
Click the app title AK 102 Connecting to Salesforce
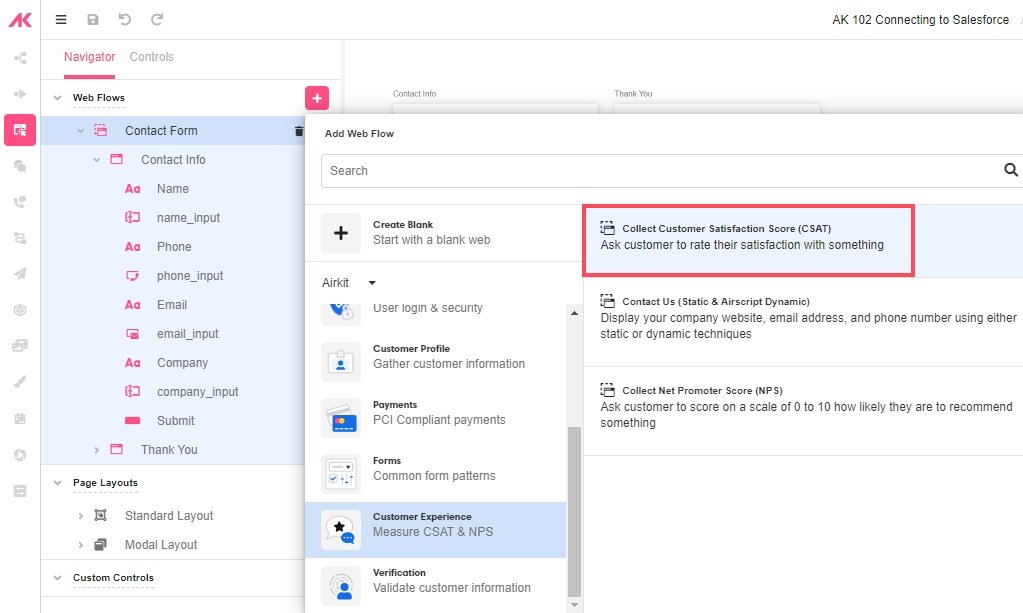coord(921,20)
